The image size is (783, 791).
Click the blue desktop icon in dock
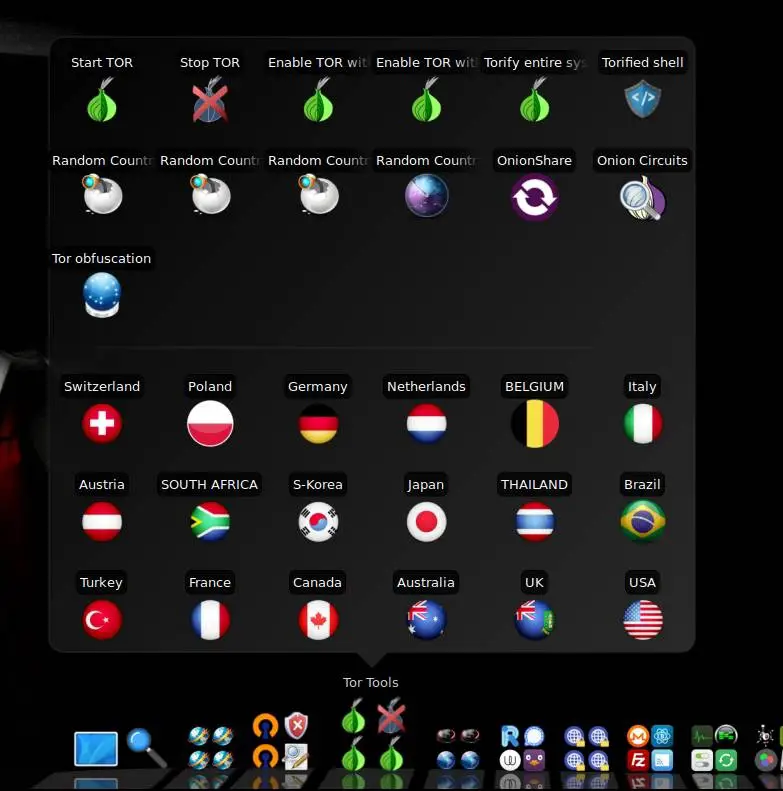96,749
